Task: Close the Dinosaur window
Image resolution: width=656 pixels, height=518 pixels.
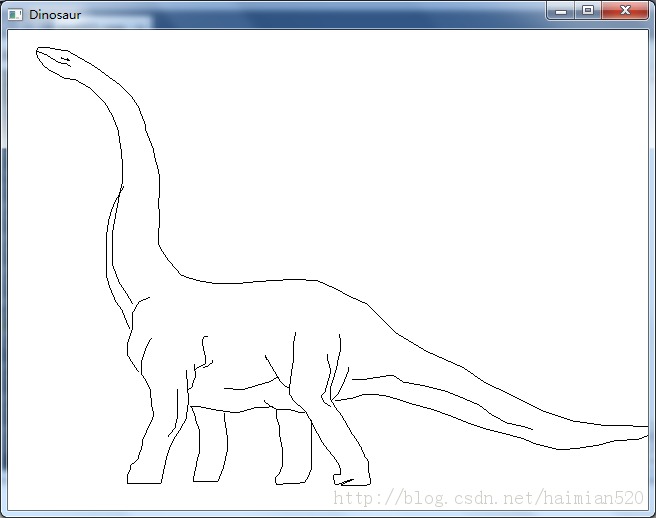Action: coord(625,10)
